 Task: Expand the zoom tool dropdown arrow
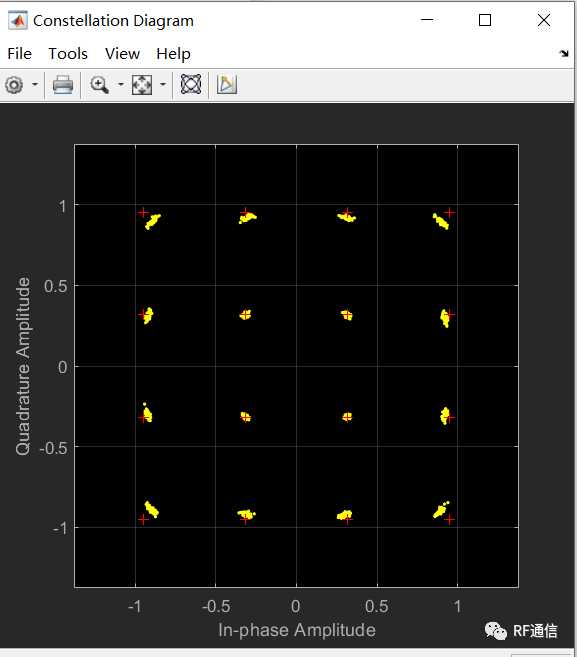click(x=121, y=85)
